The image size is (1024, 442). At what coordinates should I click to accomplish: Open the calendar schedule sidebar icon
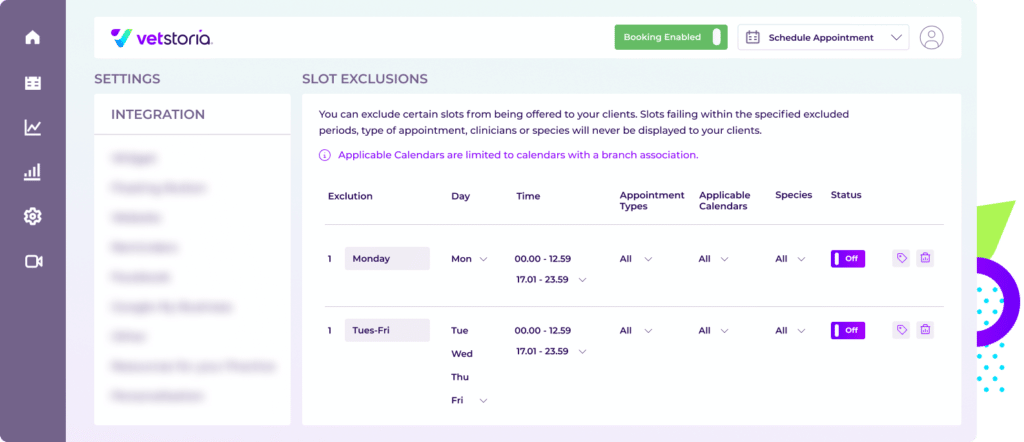point(33,83)
